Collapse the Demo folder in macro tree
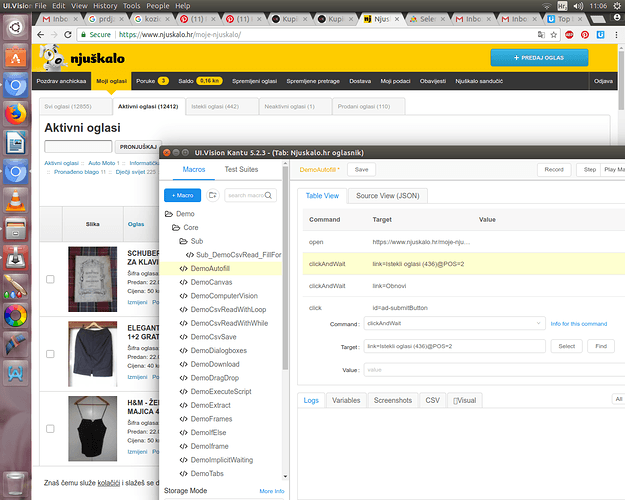Screen dimensions: 625x500 (x=169, y=214)
